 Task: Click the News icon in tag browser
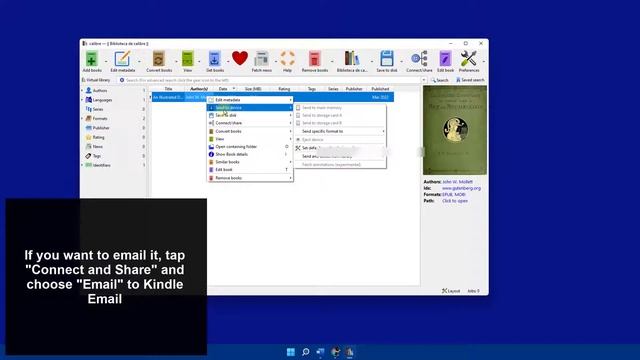pyautogui.click(x=89, y=146)
